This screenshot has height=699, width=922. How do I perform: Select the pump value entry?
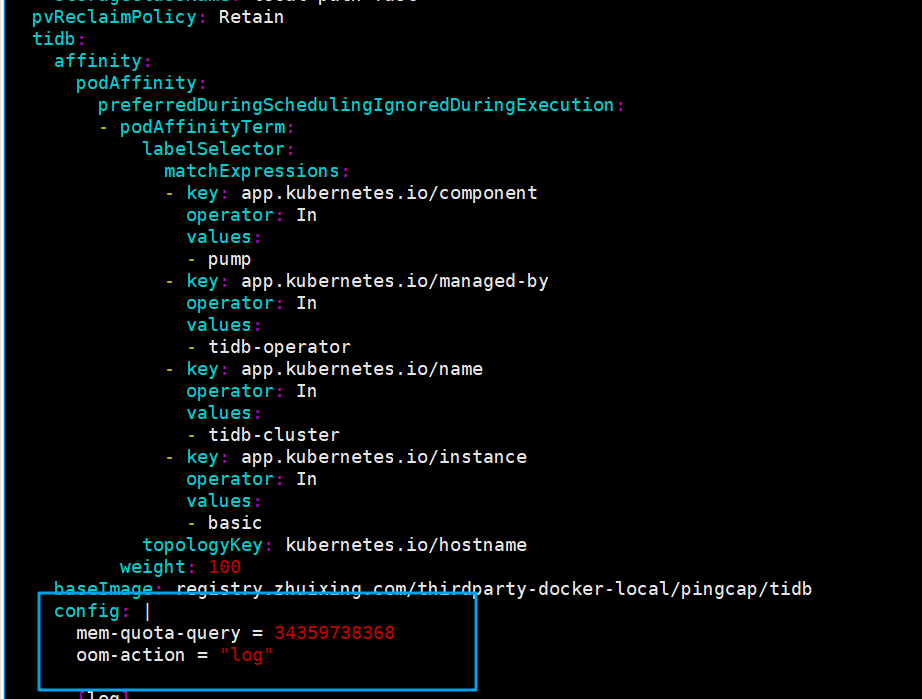point(229,259)
